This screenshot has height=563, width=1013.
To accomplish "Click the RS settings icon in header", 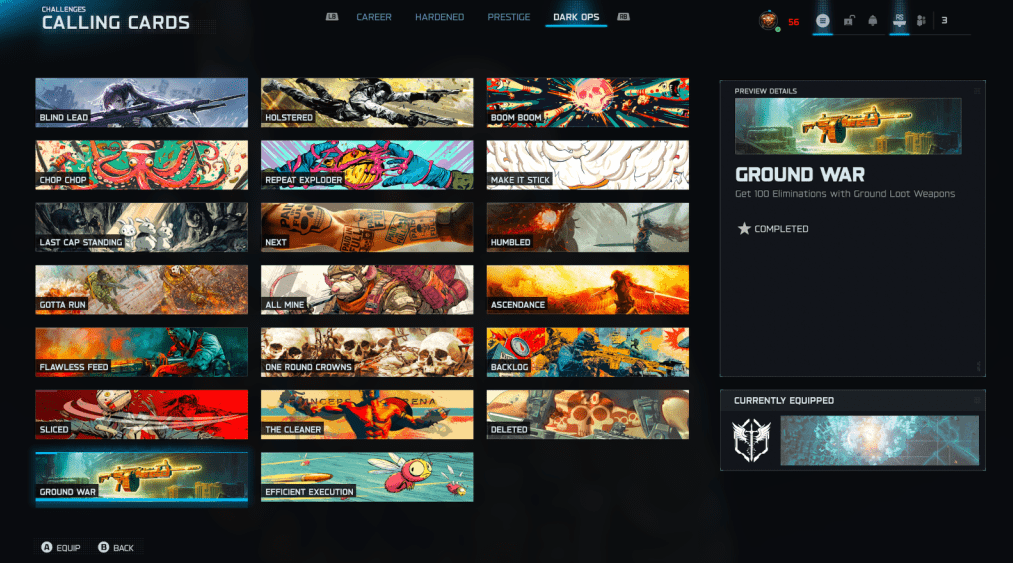I will click(x=899, y=21).
